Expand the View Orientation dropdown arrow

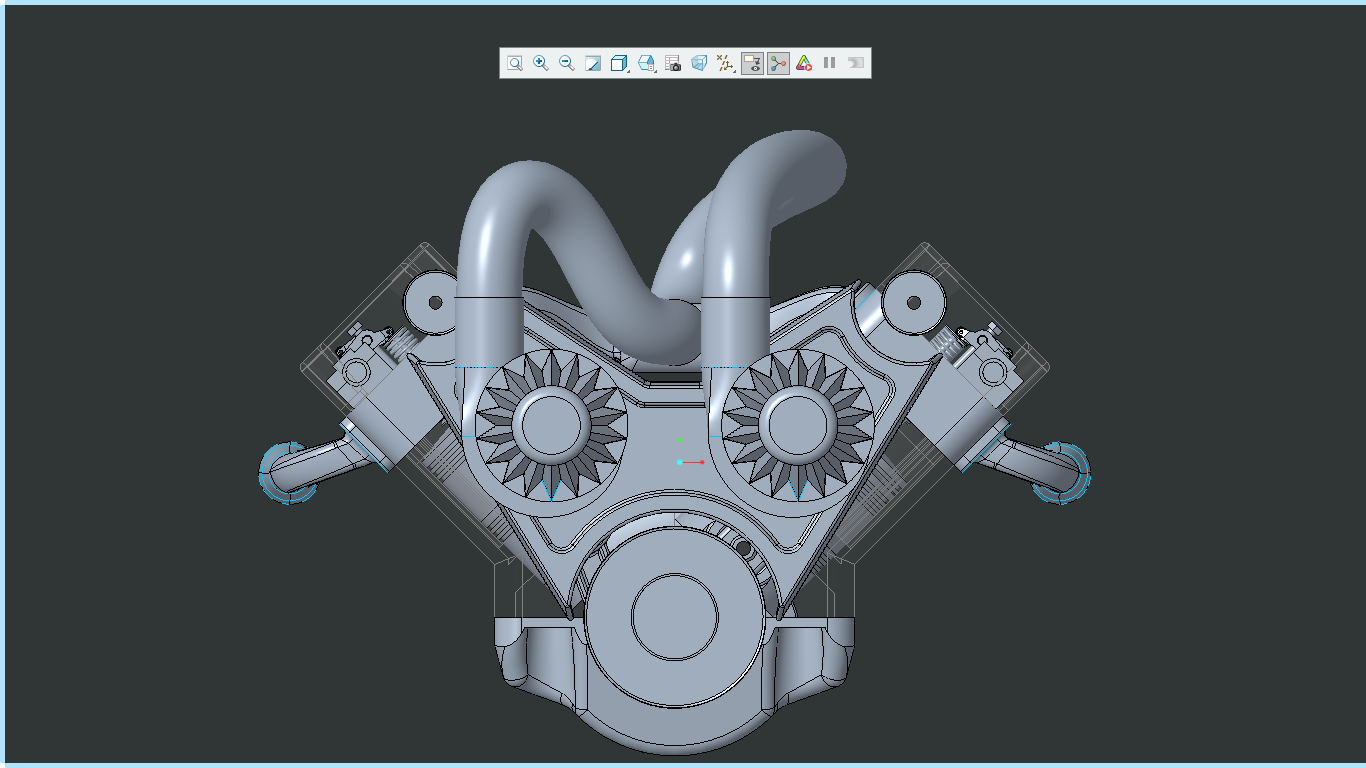(x=627, y=70)
